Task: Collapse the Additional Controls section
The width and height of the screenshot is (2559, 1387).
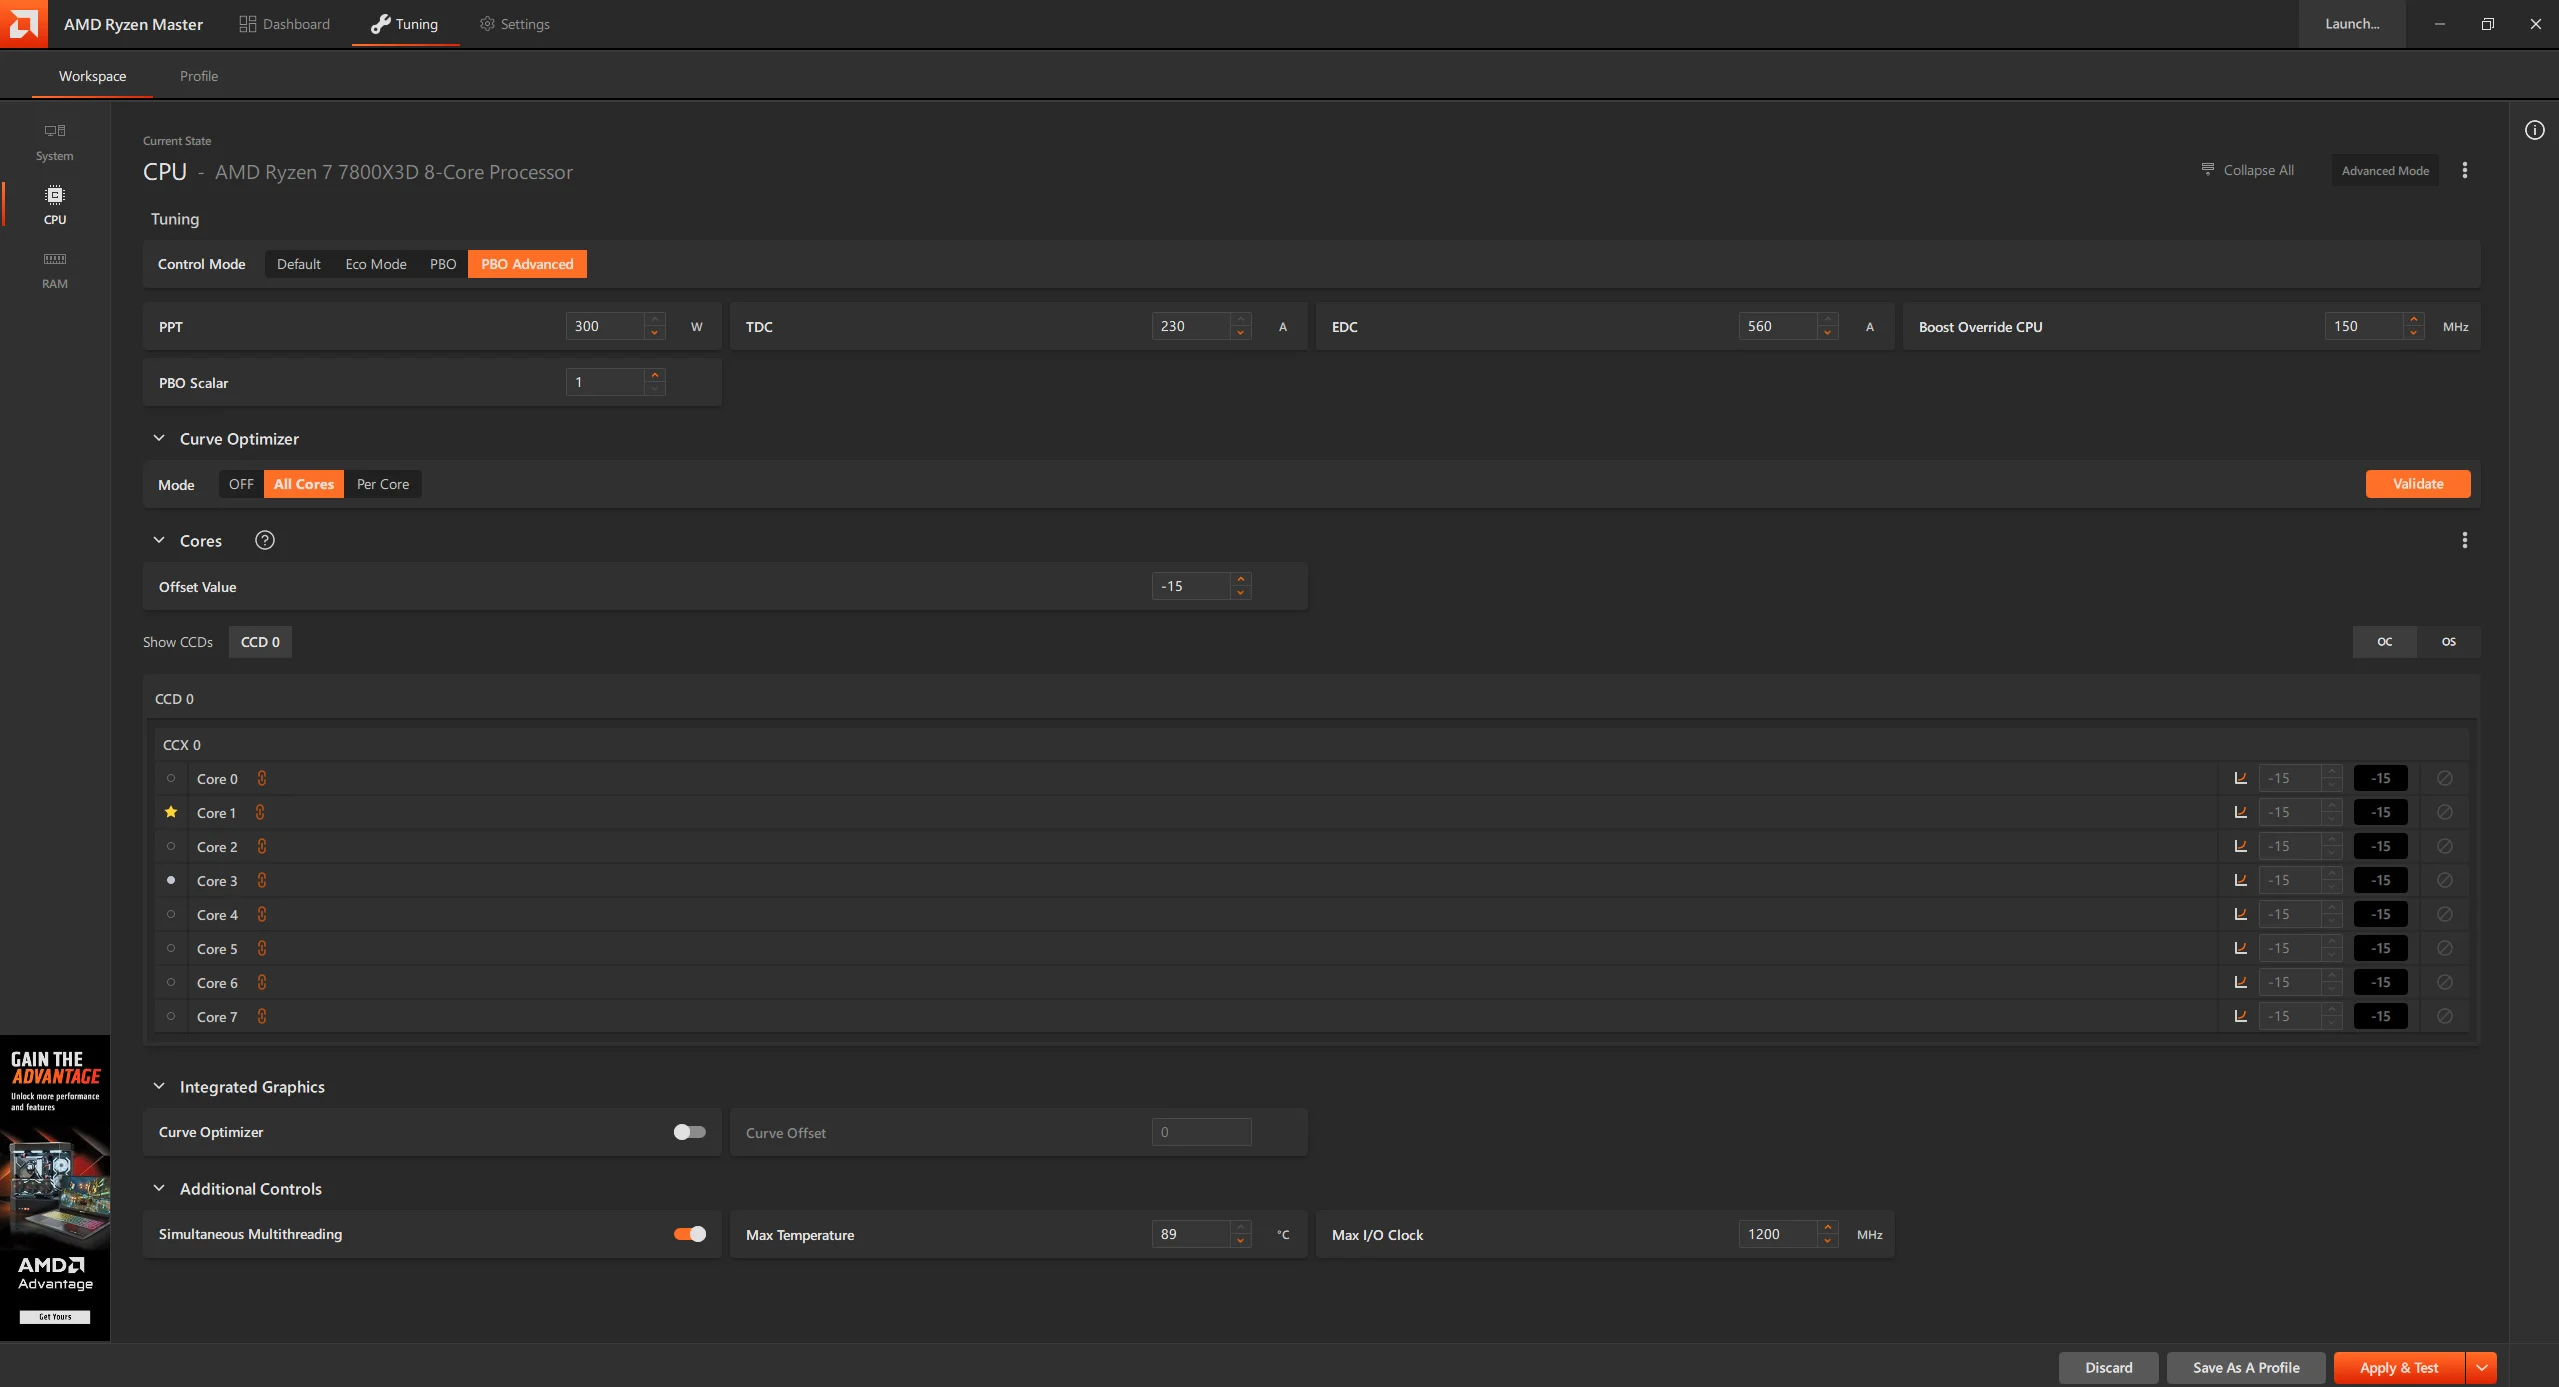Action: pyautogui.click(x=159, y=1188)
